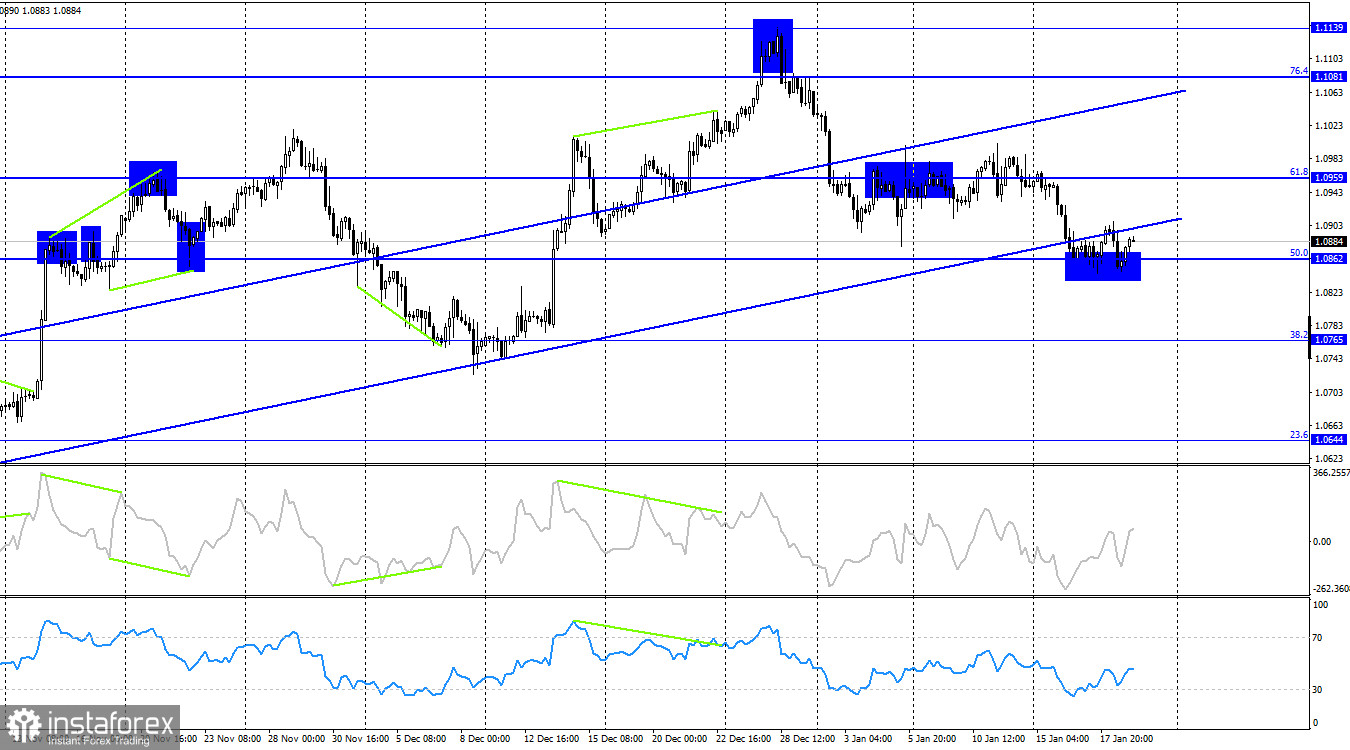Click the 100 level on RSI scale
Image resolution: width=1350 pixels, height=750 pixels.
1321,605
